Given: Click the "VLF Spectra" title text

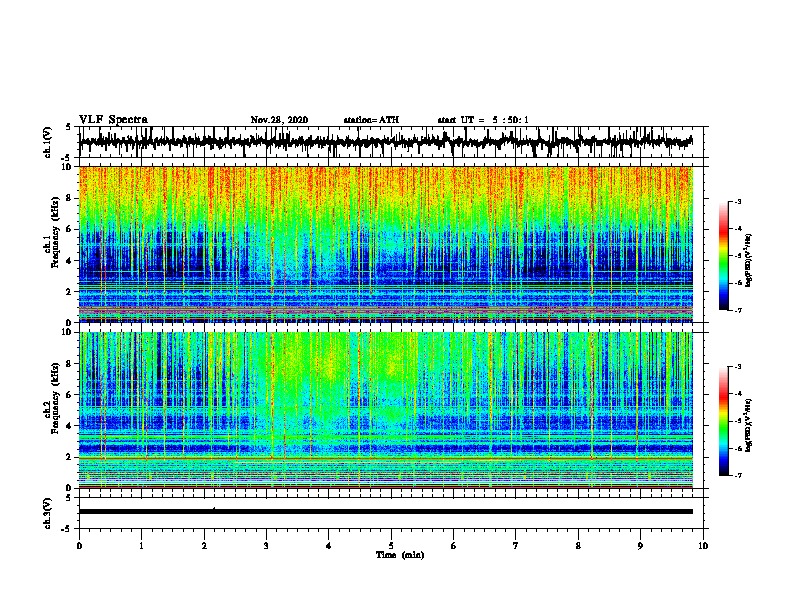Looking at the screenshot, I should coord(113,120).
